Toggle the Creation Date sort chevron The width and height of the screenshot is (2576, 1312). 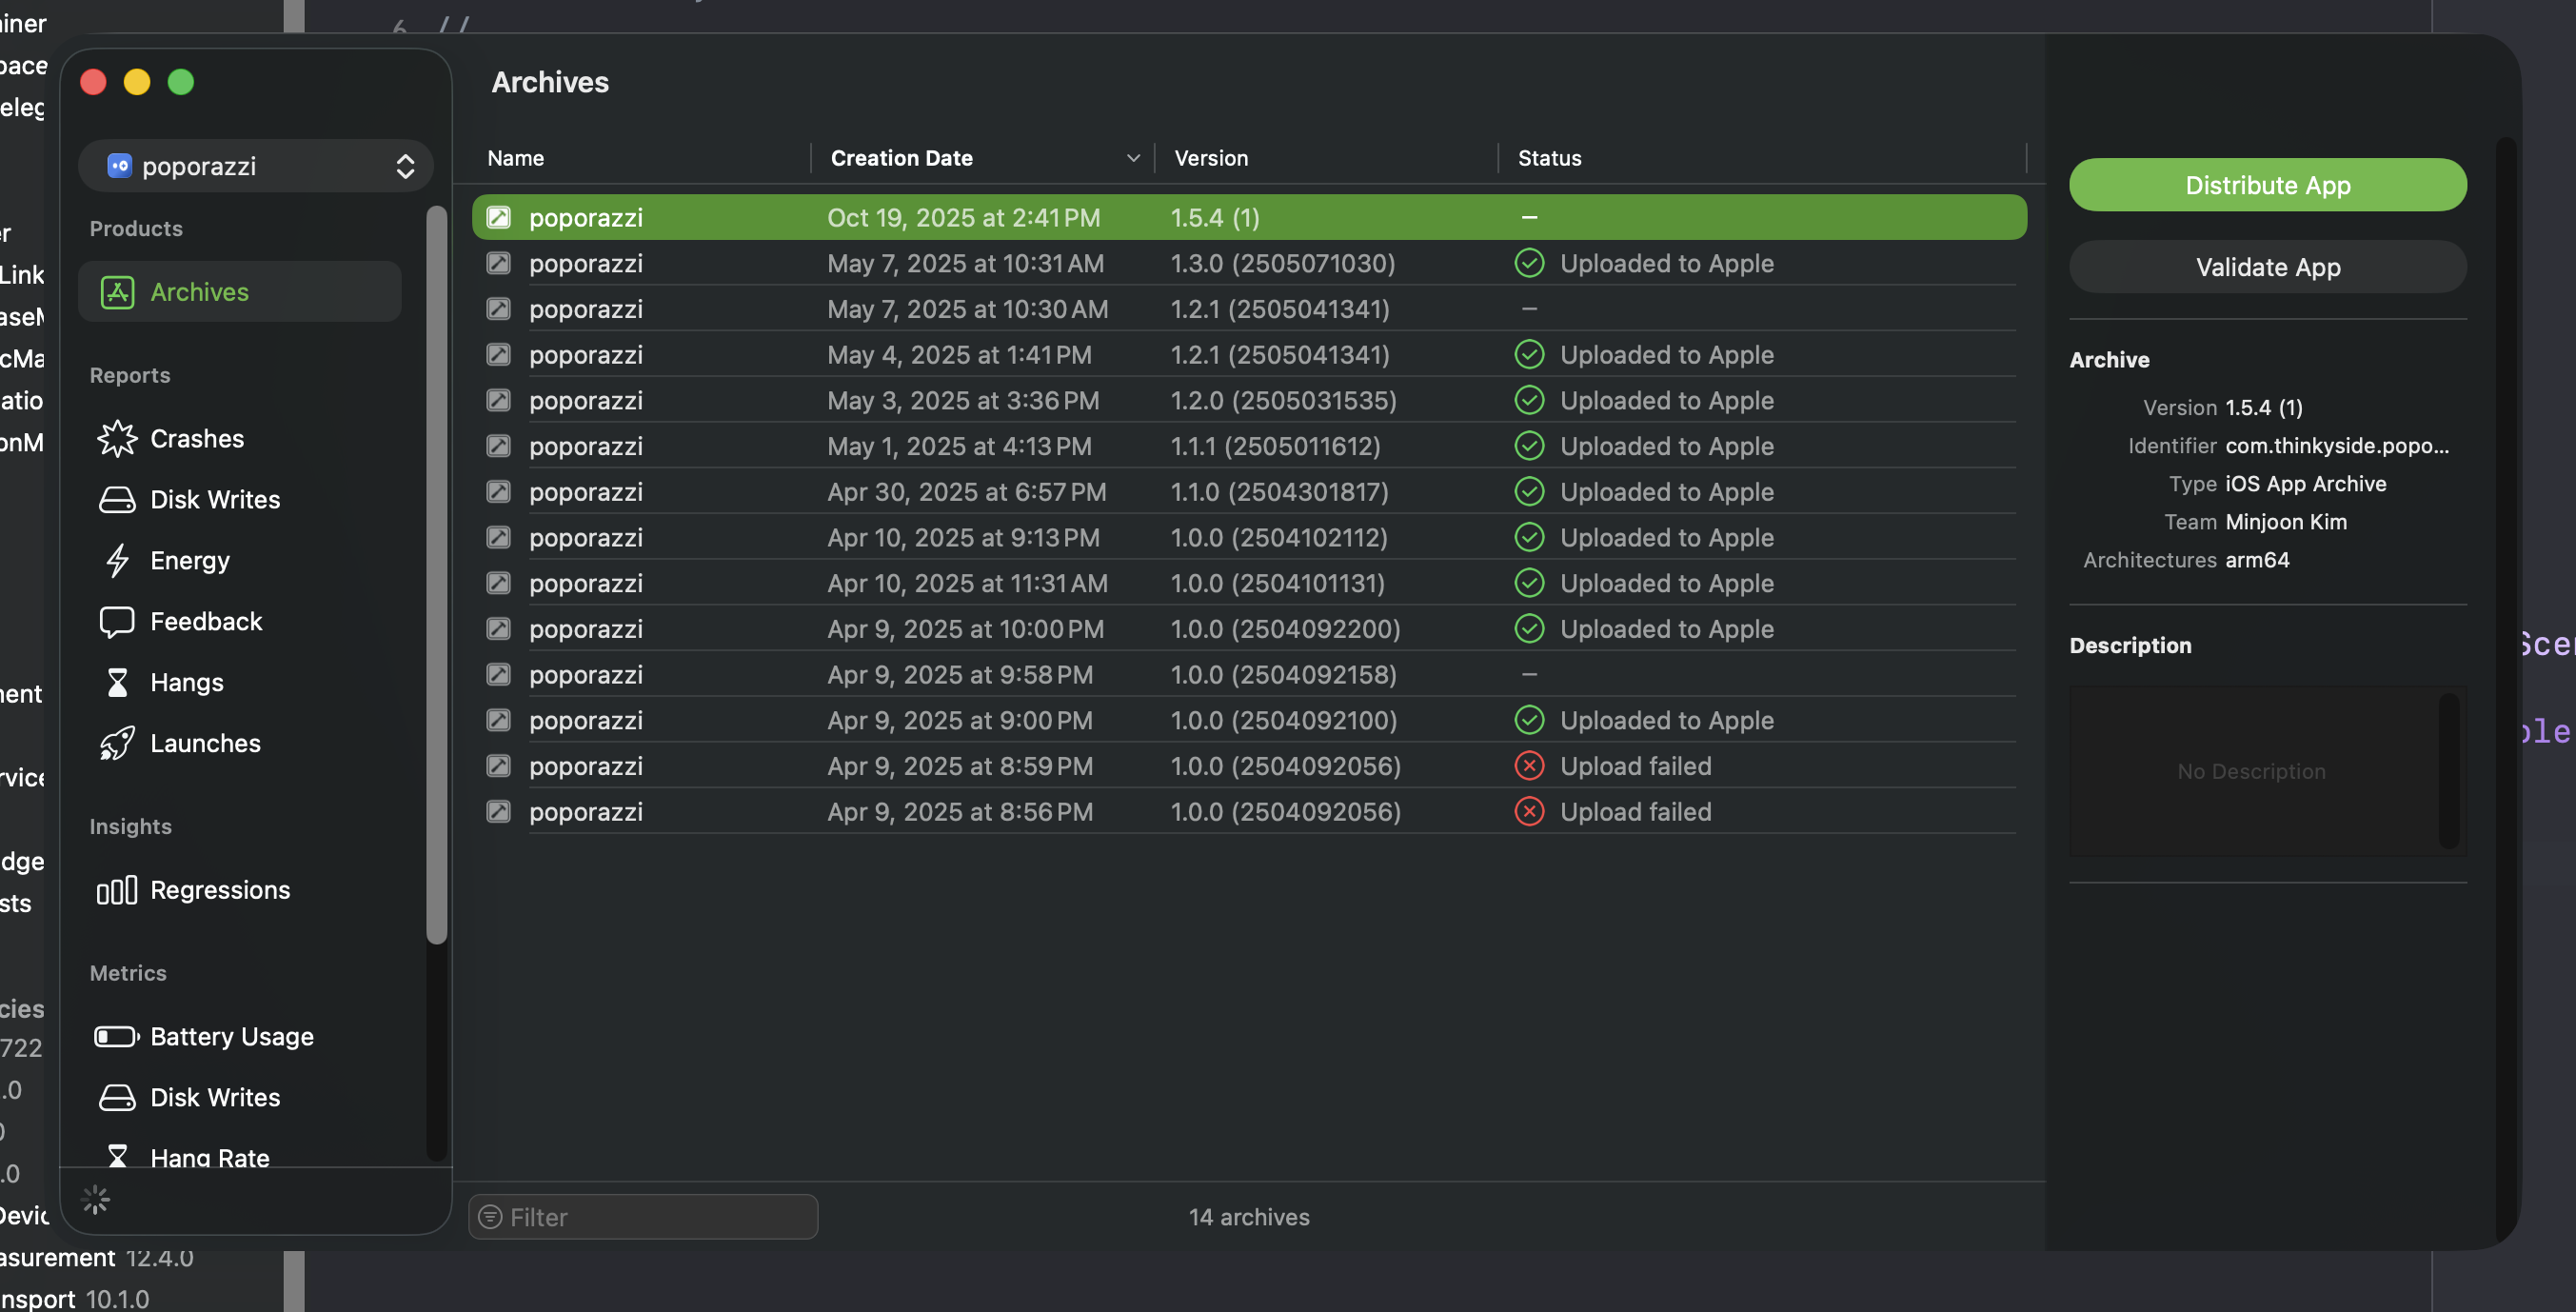pos(1132,158)
